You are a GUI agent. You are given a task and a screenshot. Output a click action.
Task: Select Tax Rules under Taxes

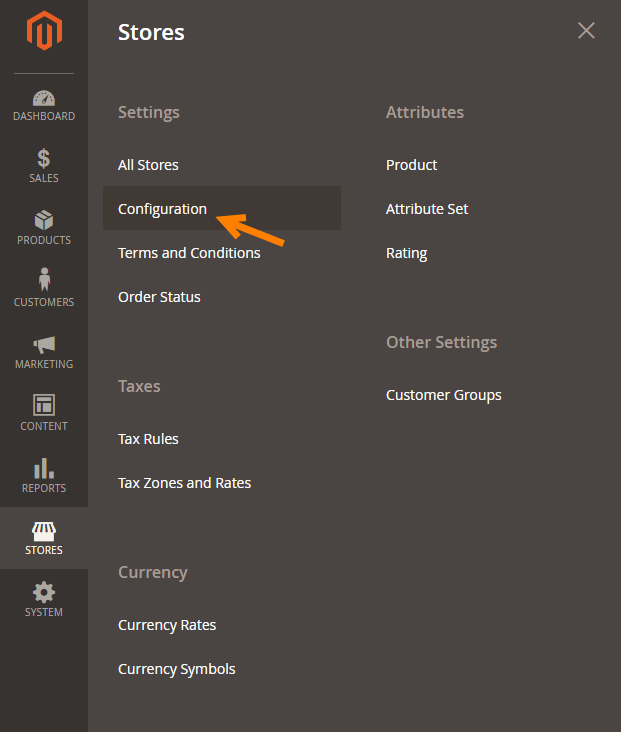point(148,439)
